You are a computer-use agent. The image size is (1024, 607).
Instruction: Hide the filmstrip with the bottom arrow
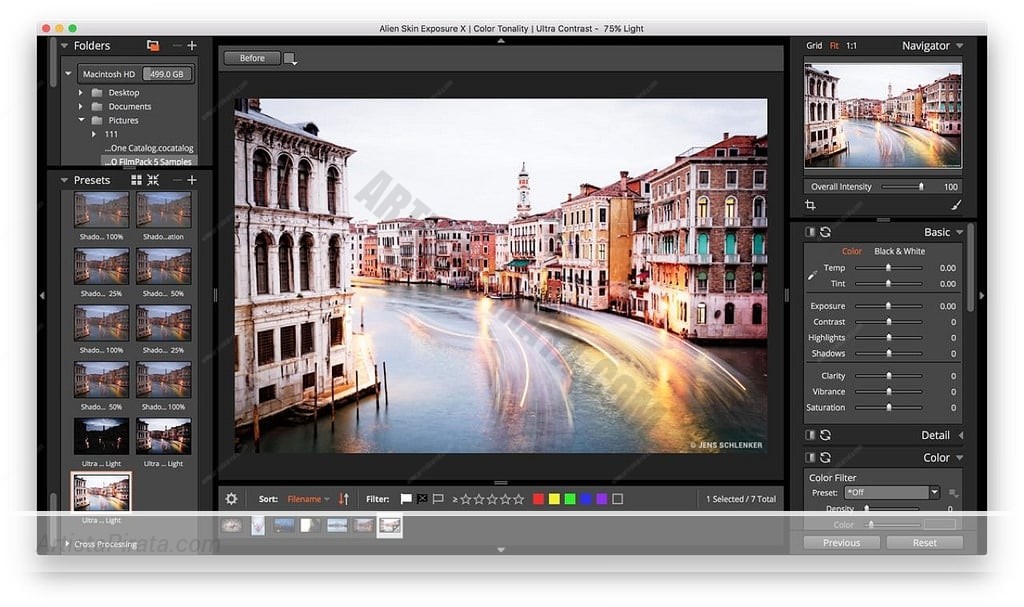pyautogui.click(x=501, y=550)
